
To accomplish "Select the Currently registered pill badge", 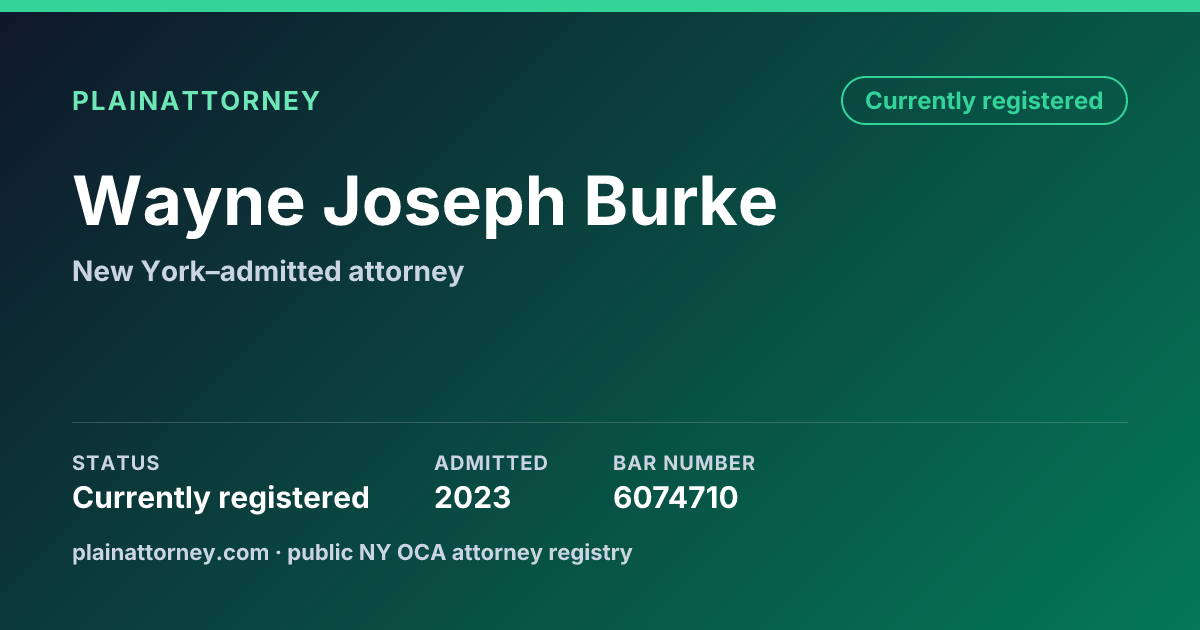I will [x=984, y=101].
